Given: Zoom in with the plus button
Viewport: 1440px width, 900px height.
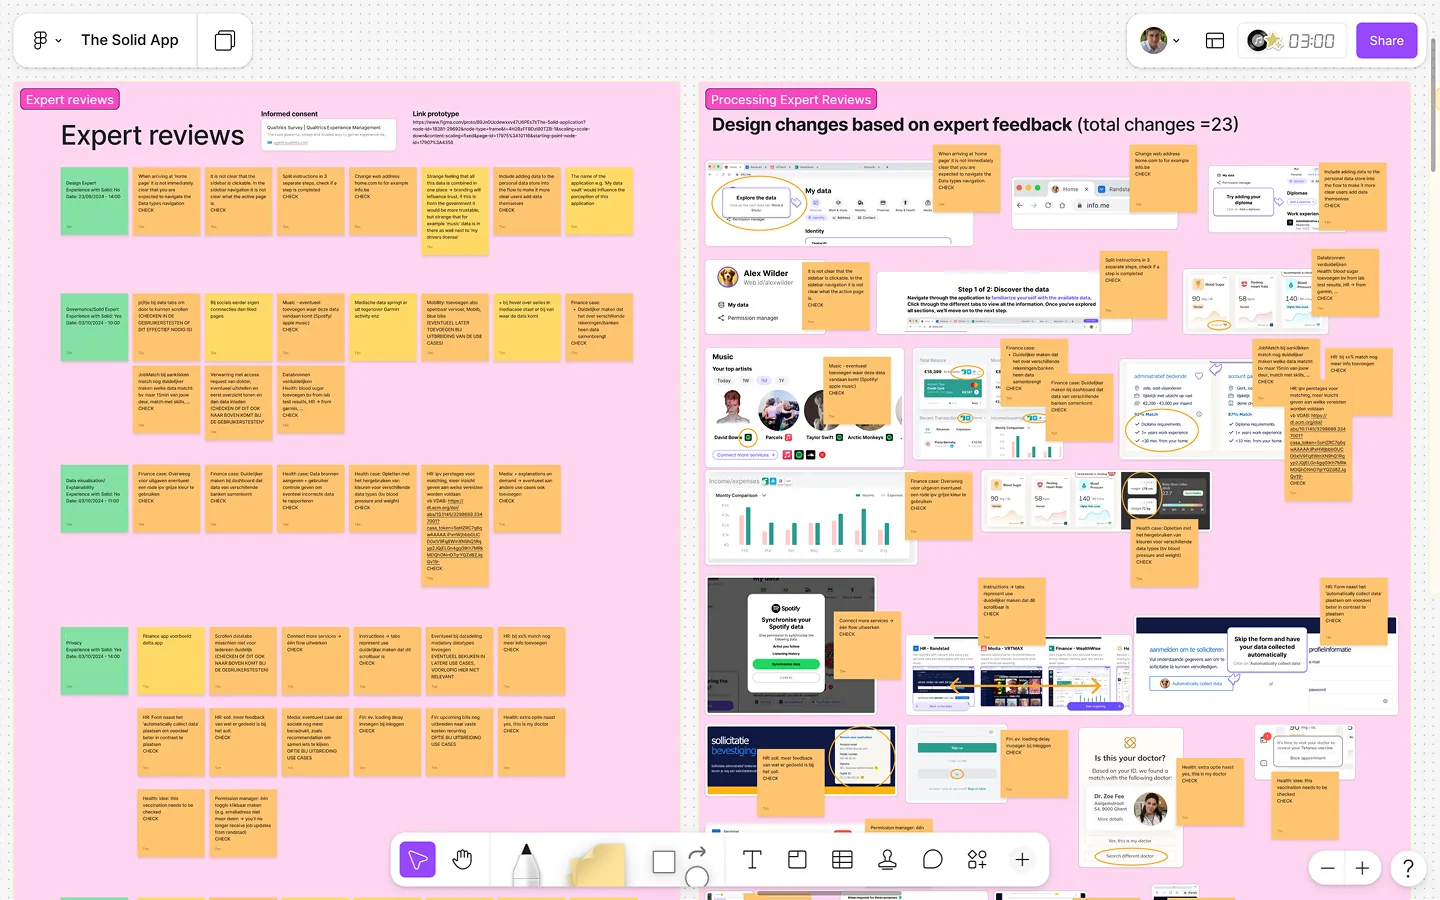Looking at the screenshot, I should pyautogui.click(x=1362, y=868).
